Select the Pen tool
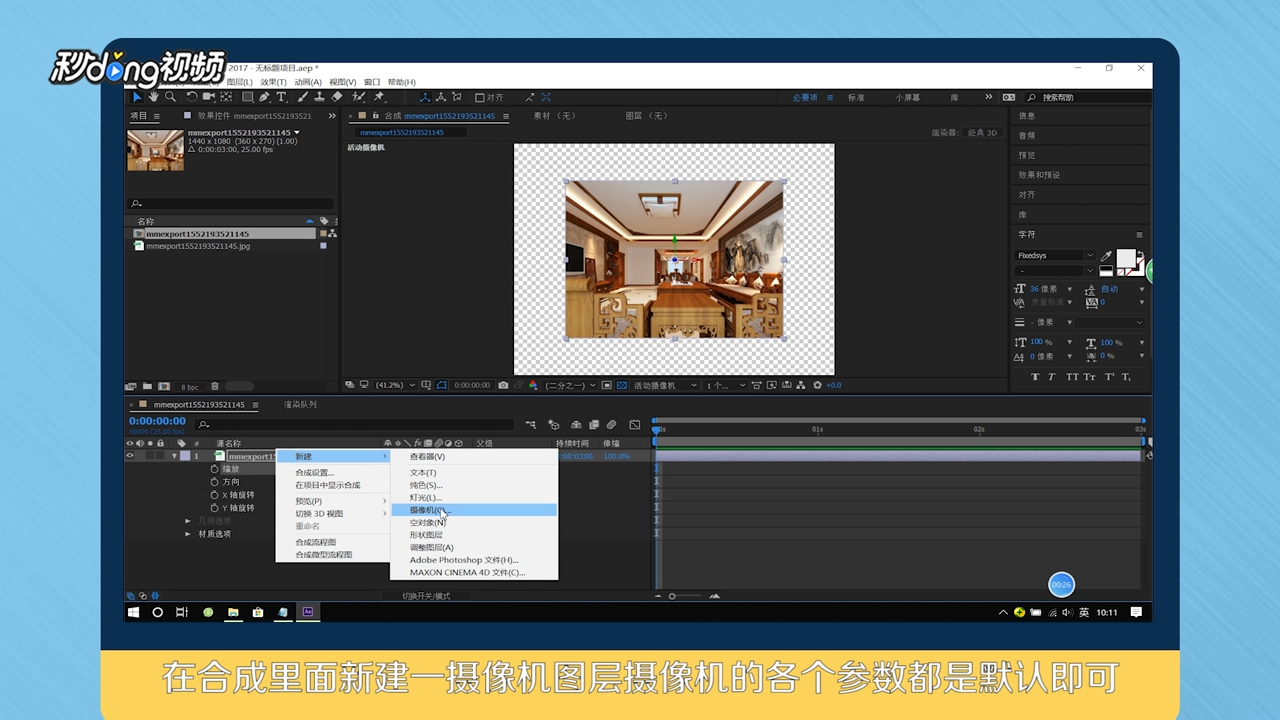Image resolution: width=1280 pixels, height=720 pixels. (x=264, y=97)
